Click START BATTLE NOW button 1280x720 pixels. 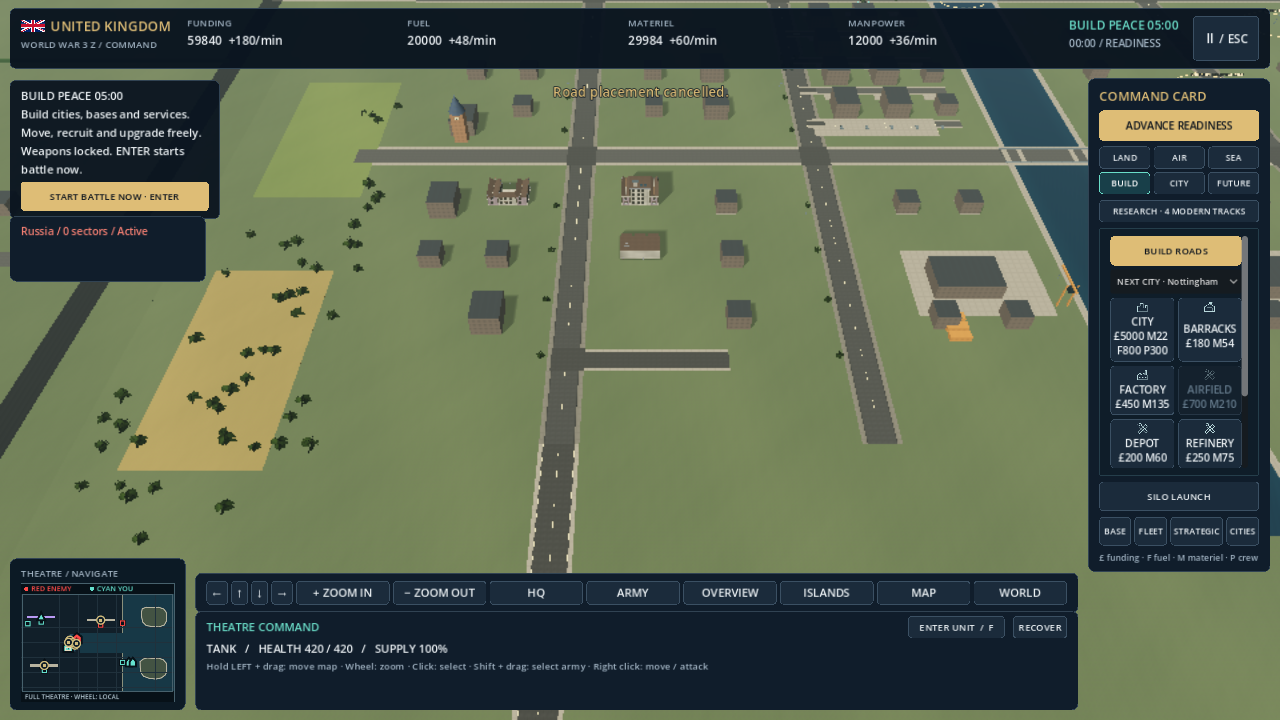[115, 197]
